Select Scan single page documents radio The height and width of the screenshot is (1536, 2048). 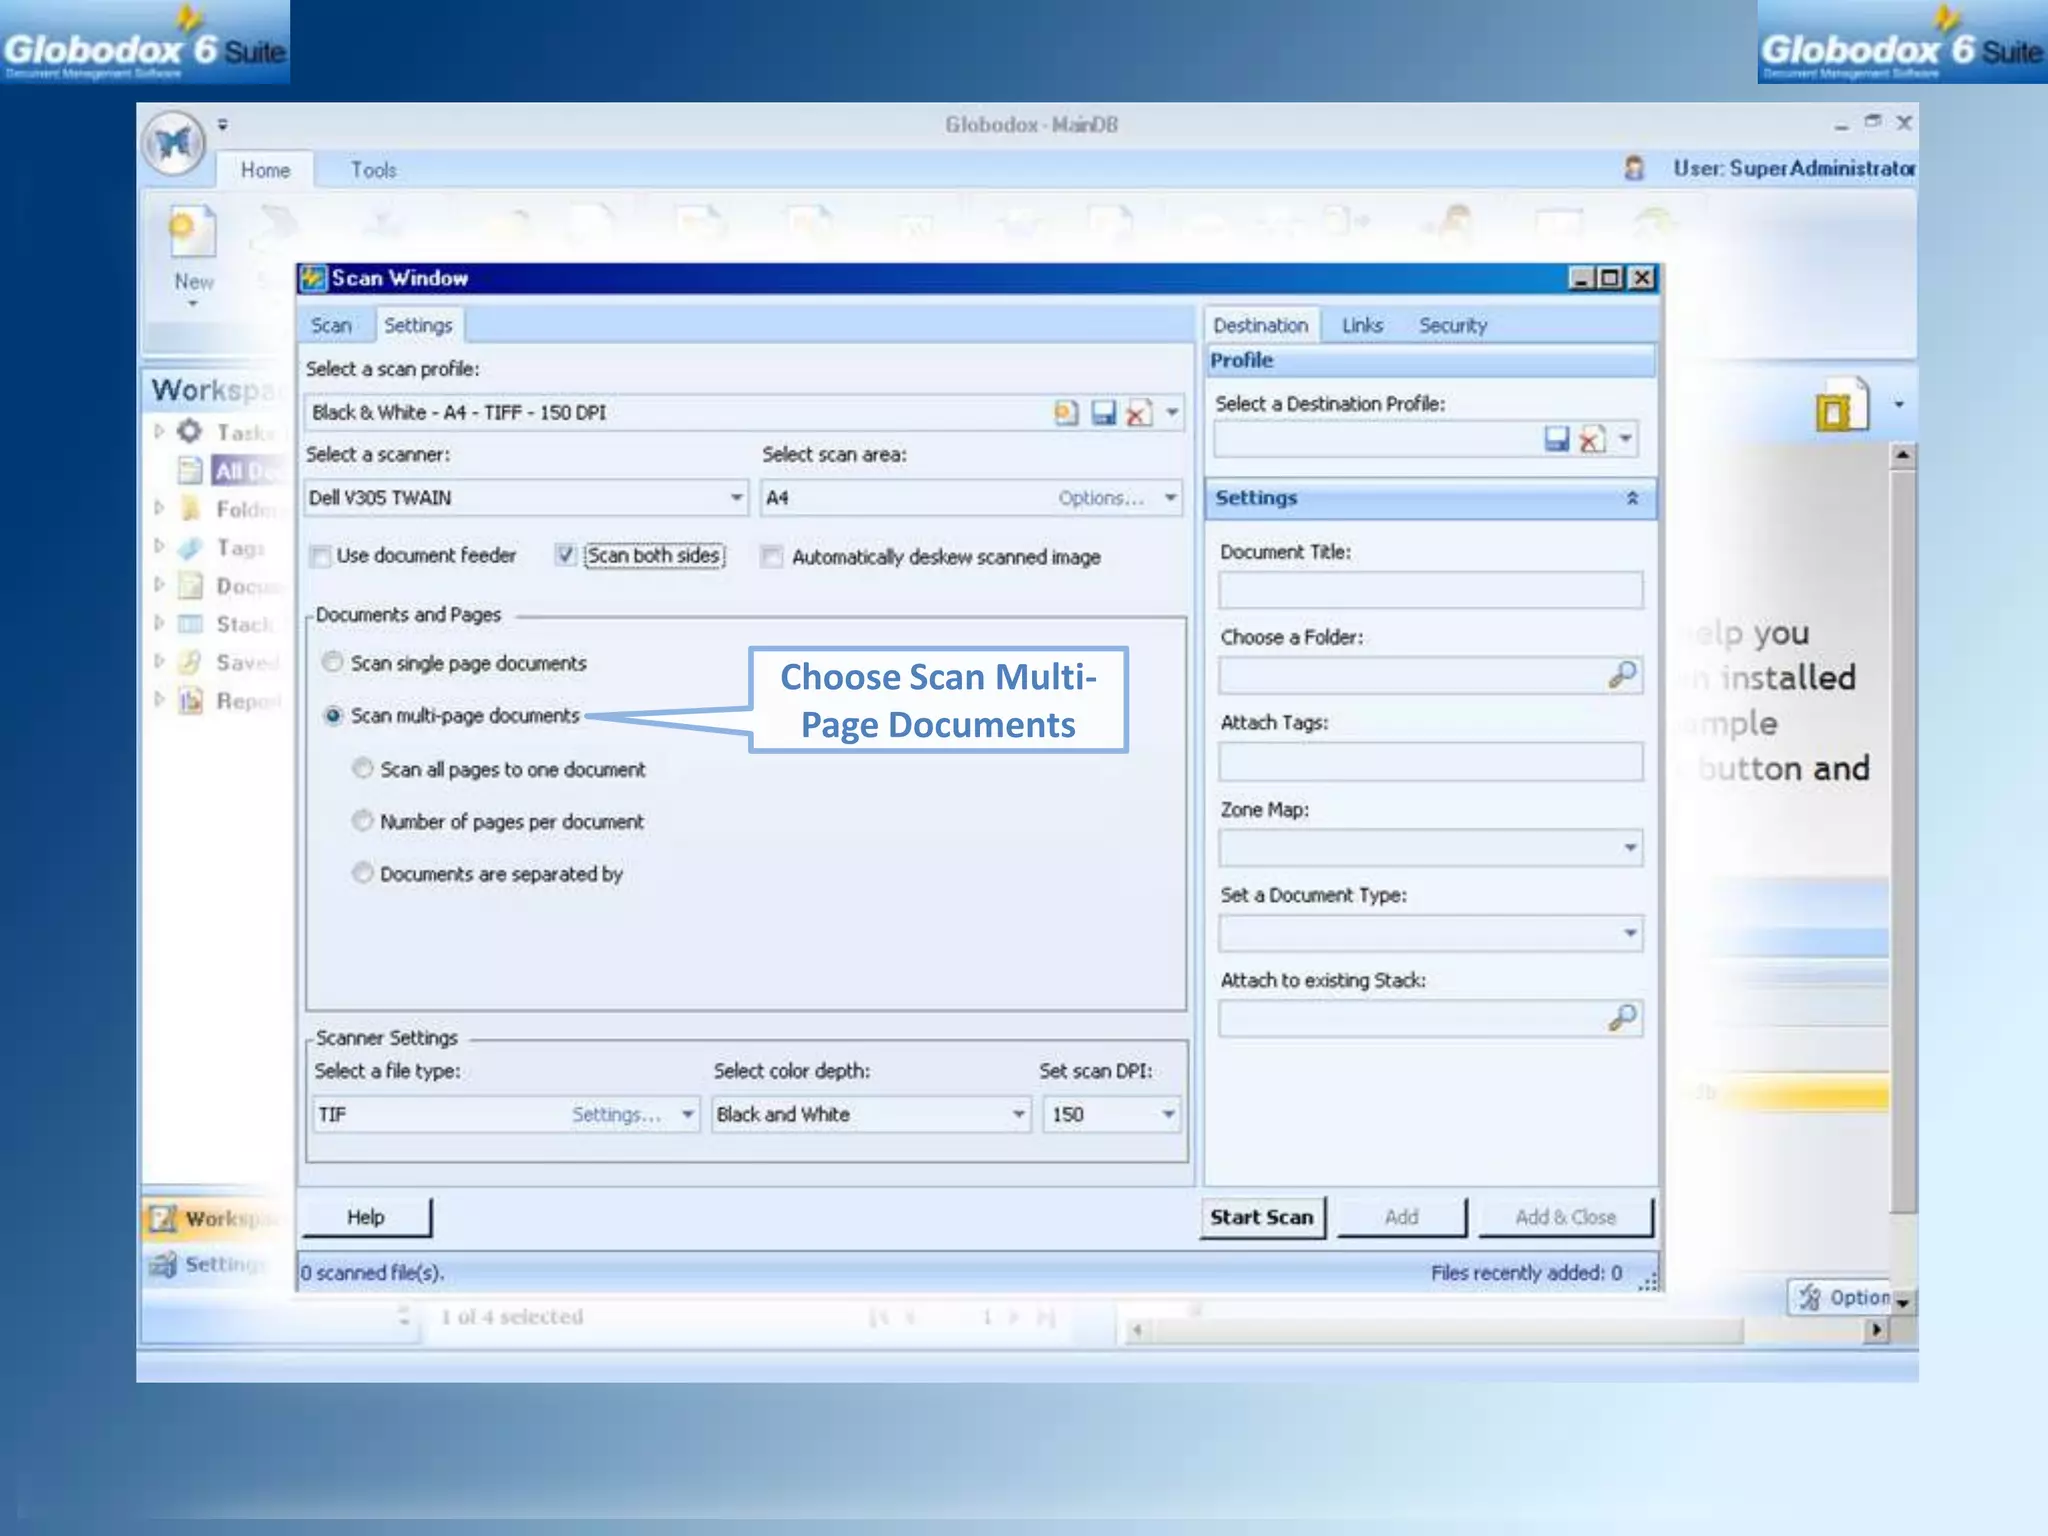(333, 662)
